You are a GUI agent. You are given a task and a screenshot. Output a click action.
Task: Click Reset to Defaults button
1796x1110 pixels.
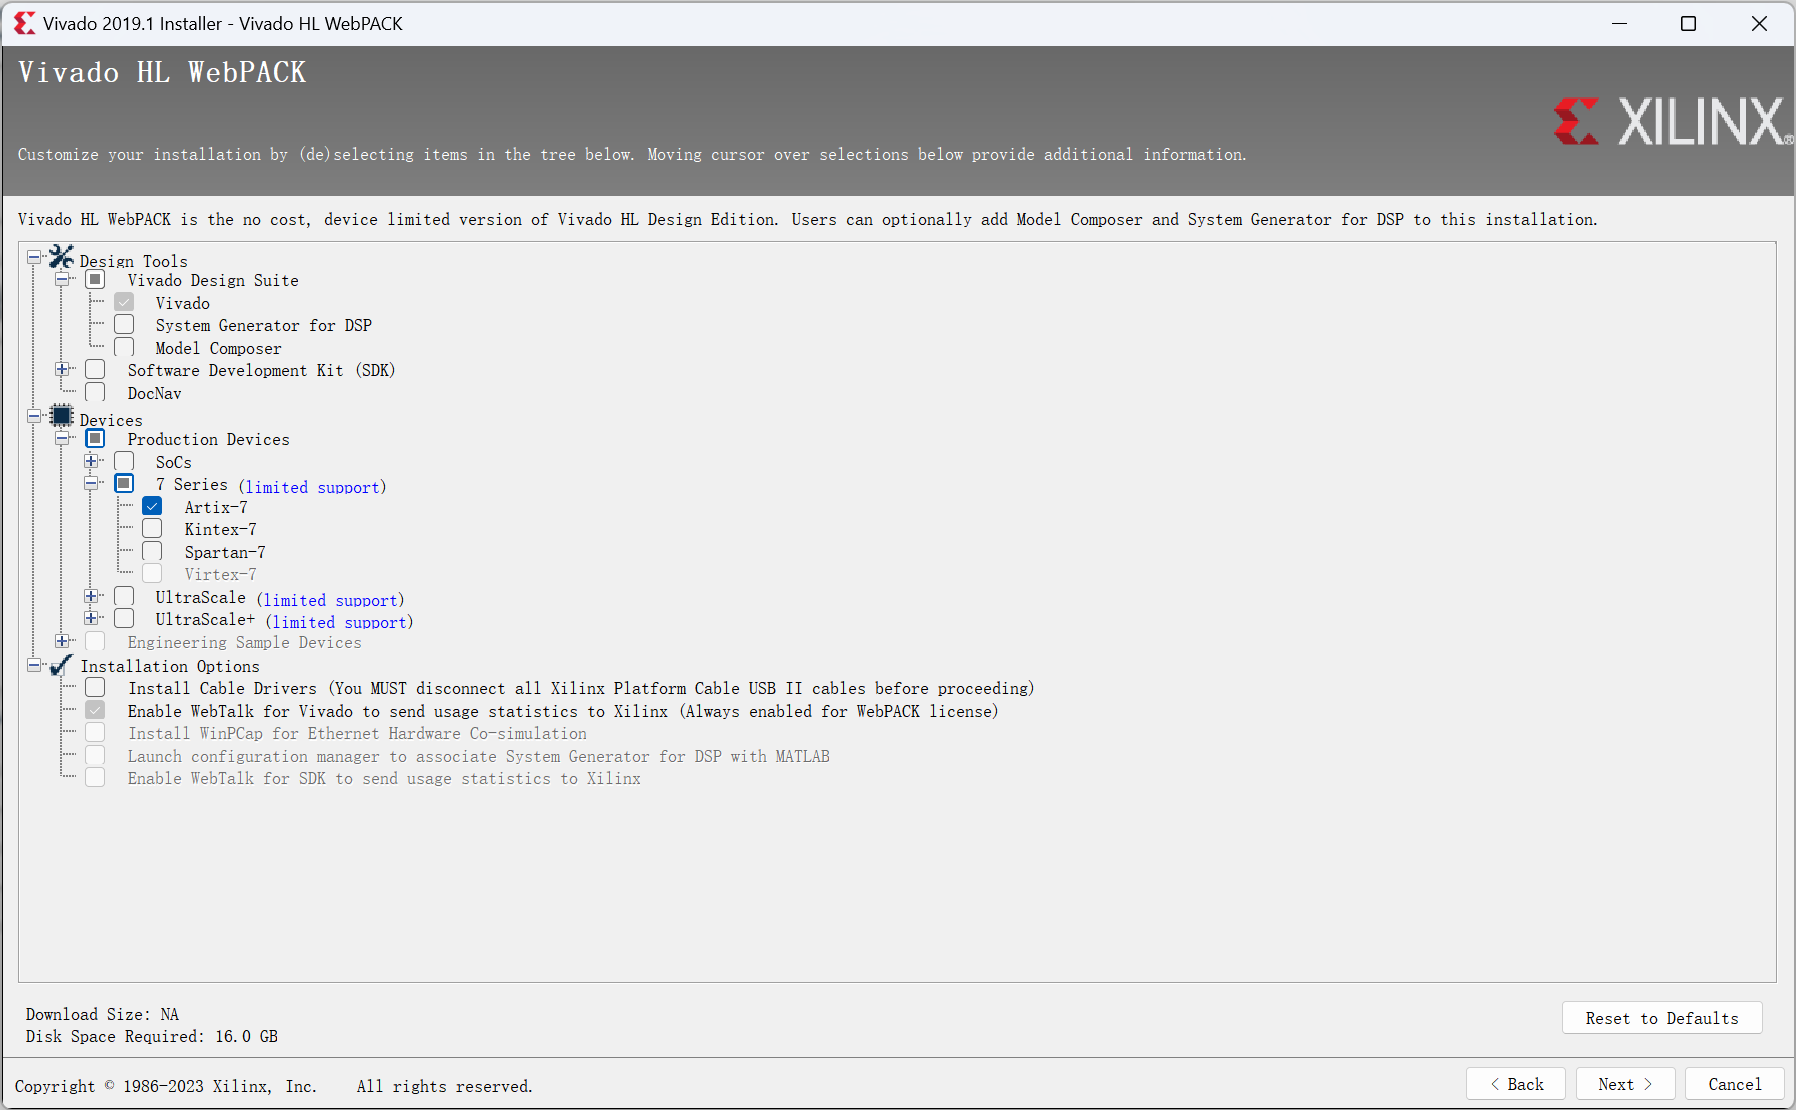tap(1661, 1018)
